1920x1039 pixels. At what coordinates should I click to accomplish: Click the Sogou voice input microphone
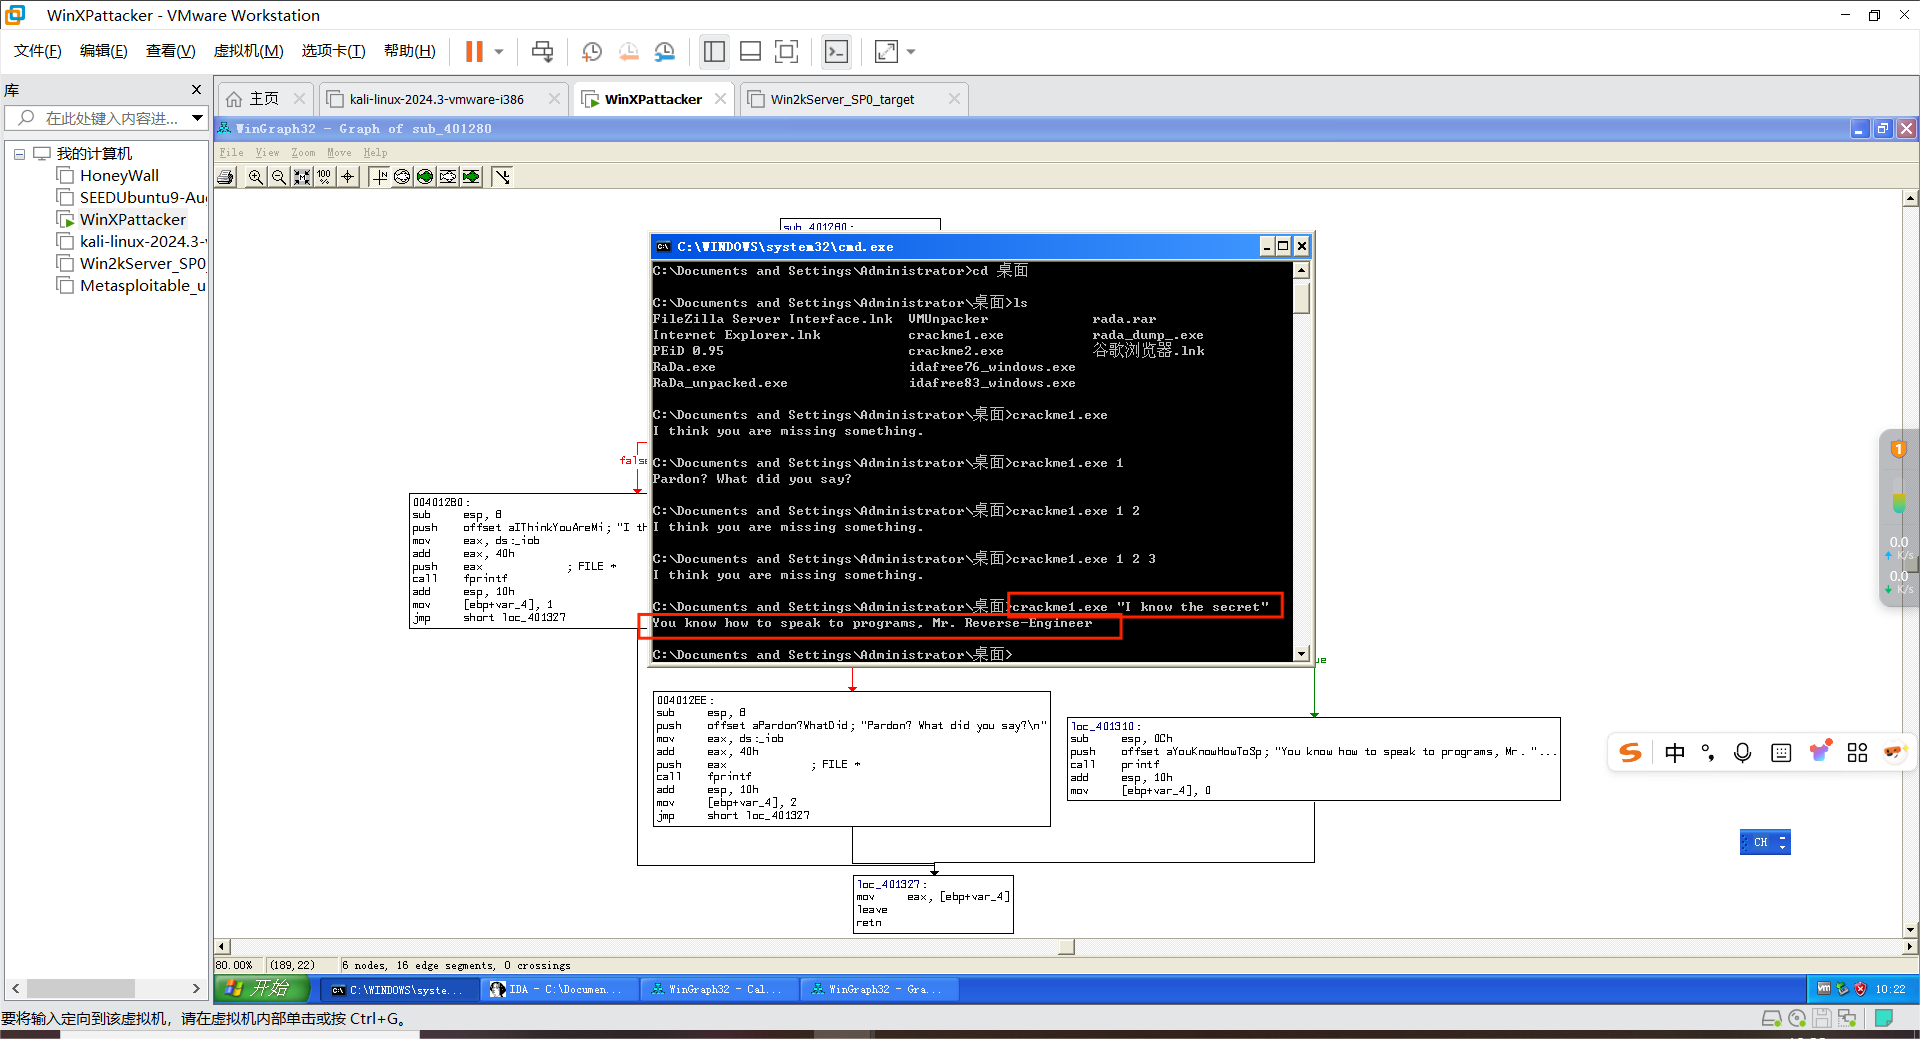1742,753
